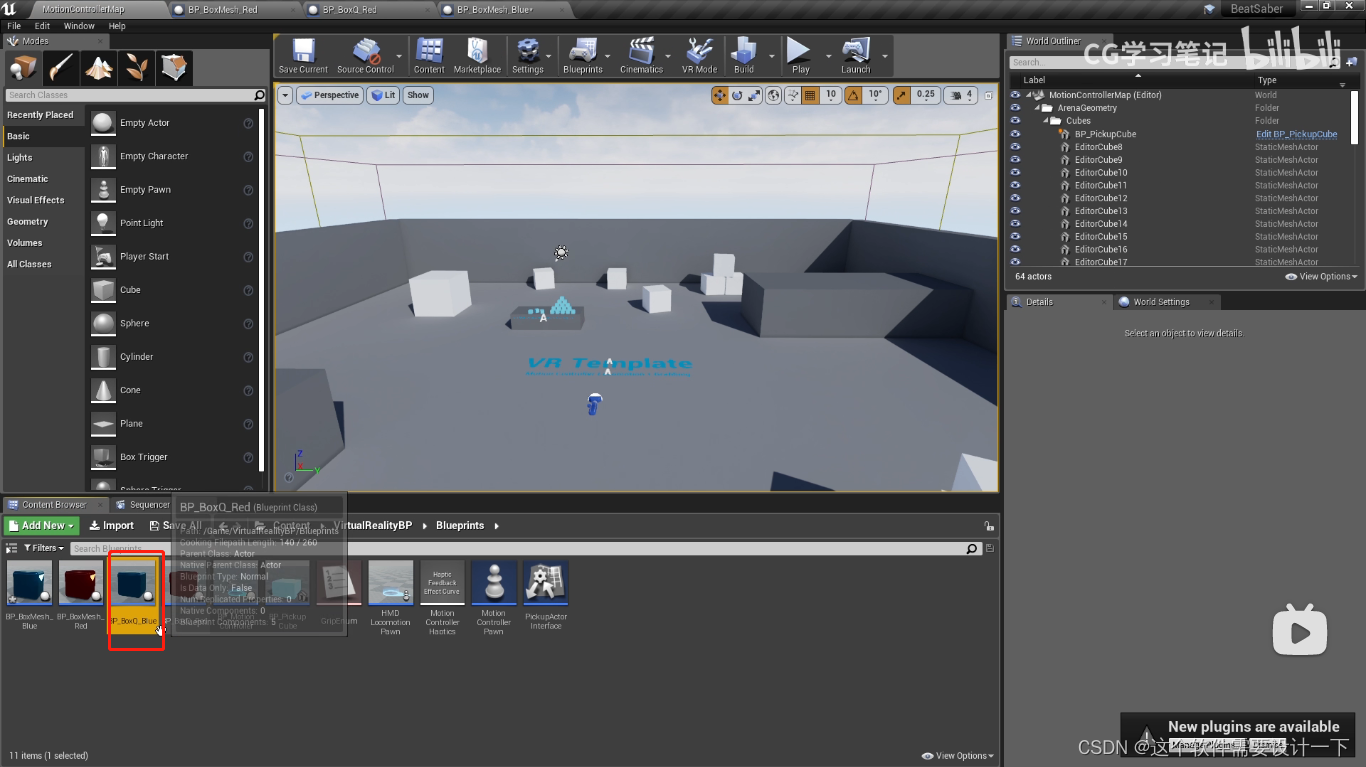
Task: Select the Lights category in Modes
Action: [44, 158]
